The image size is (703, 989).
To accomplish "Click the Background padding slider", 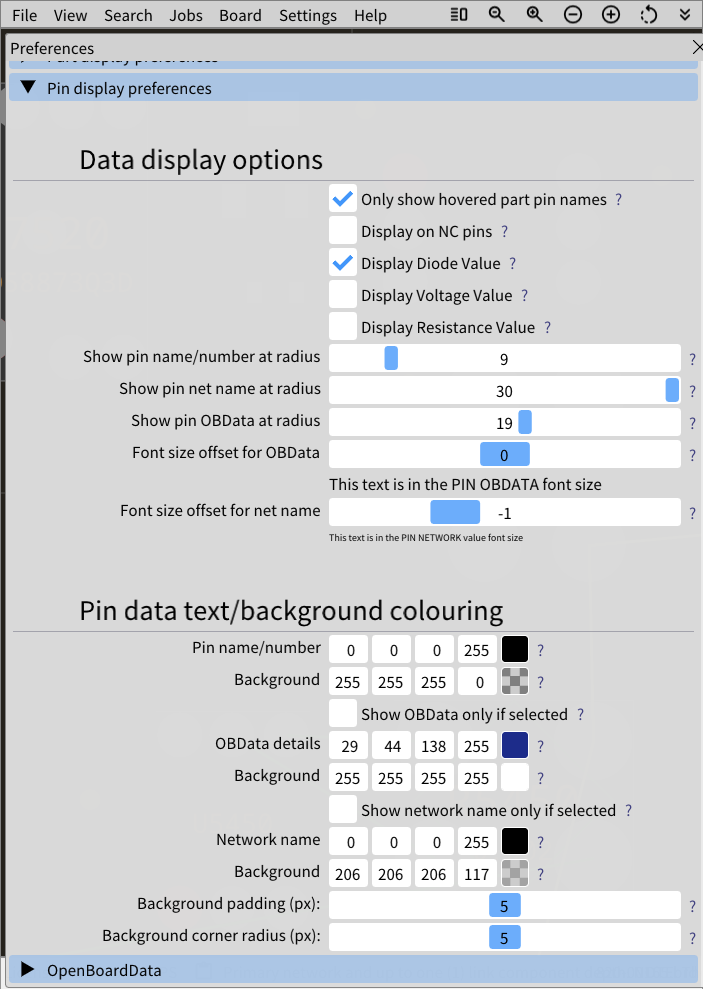I will 505,906.
